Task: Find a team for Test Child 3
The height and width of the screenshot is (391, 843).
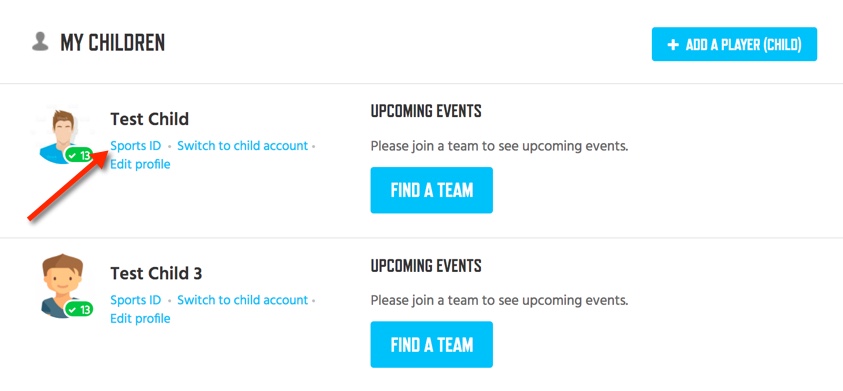Action: (x=432, y=344)
